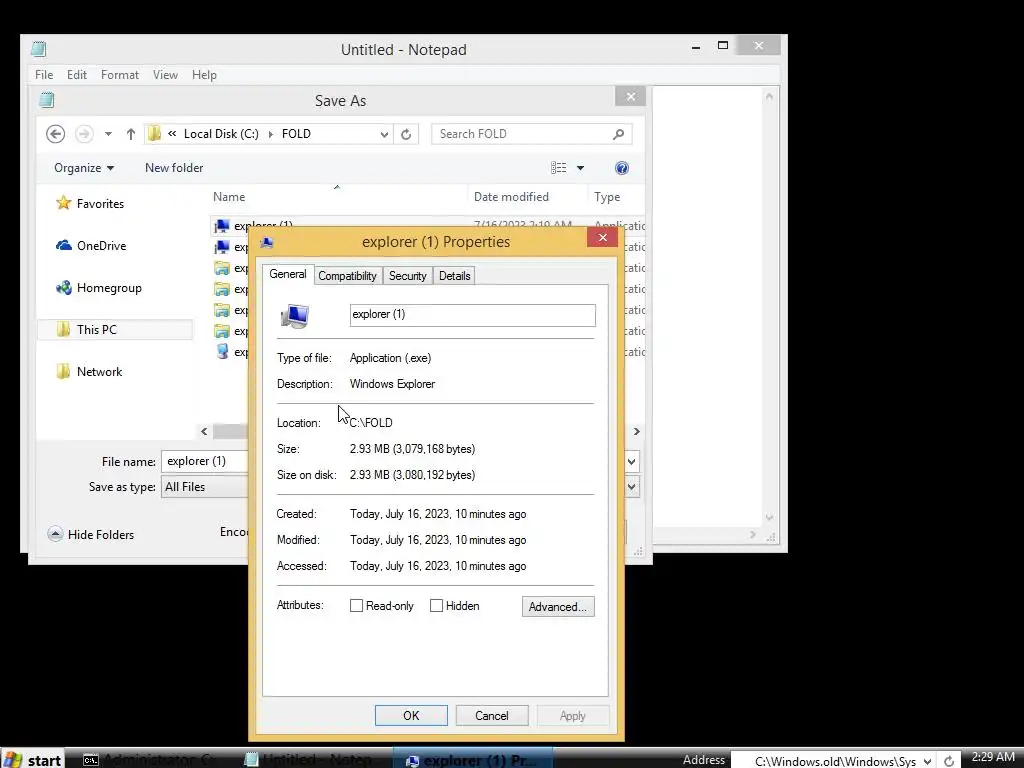Click the file name field in Properties
This screenshot has height=768, width=1024.
pyautogui.click(x=472, y=315)
